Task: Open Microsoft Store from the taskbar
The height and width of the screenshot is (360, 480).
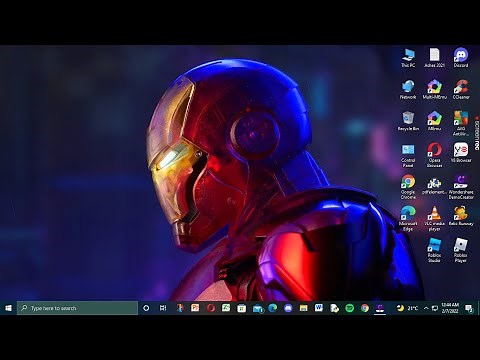Action: (x=242, y=308)
